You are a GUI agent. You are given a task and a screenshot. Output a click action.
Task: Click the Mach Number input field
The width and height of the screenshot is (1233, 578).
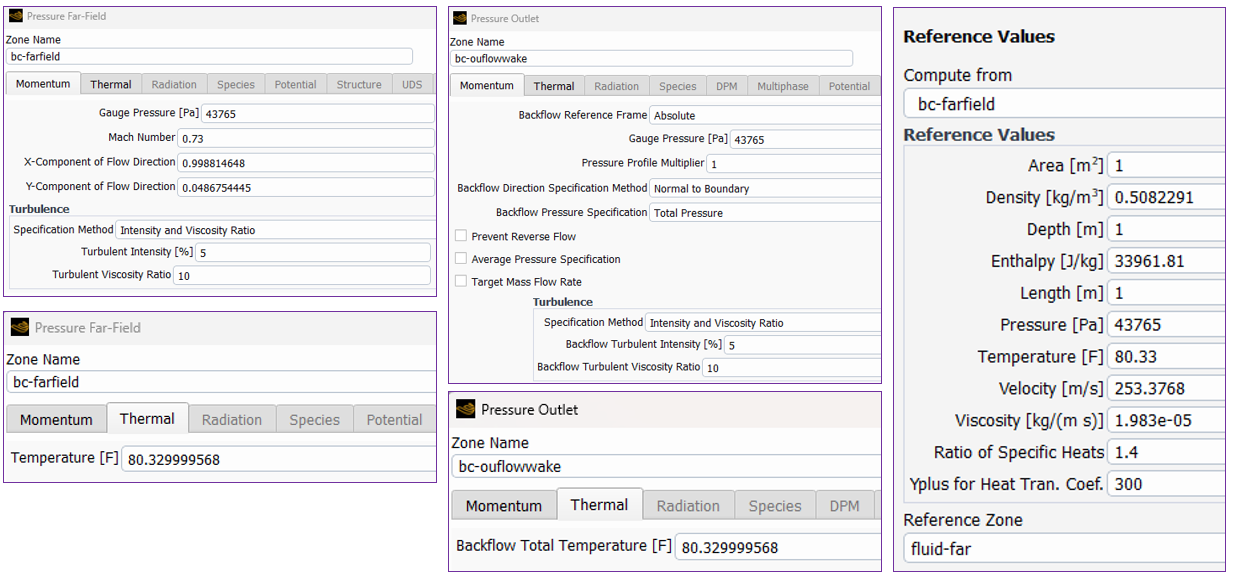coord(306,138)
